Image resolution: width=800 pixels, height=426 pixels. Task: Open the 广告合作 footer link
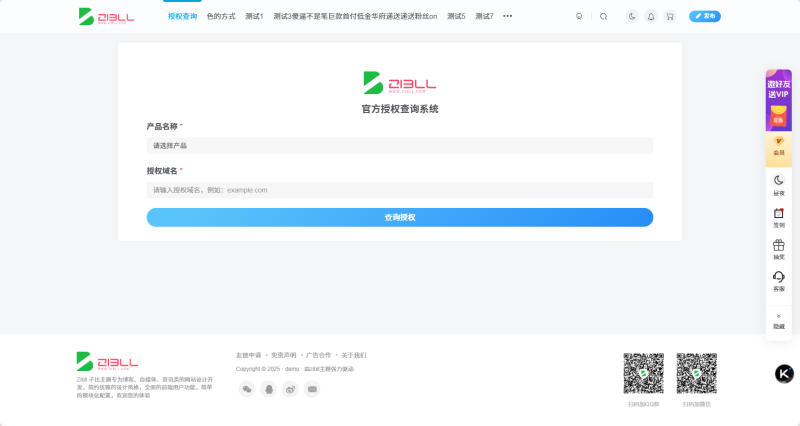(318, 355)
